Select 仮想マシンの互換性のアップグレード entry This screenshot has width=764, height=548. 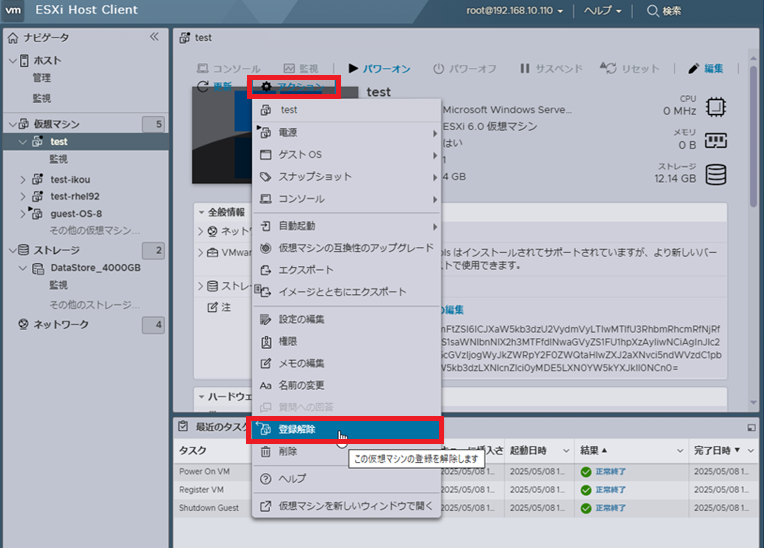coord(346,248)
